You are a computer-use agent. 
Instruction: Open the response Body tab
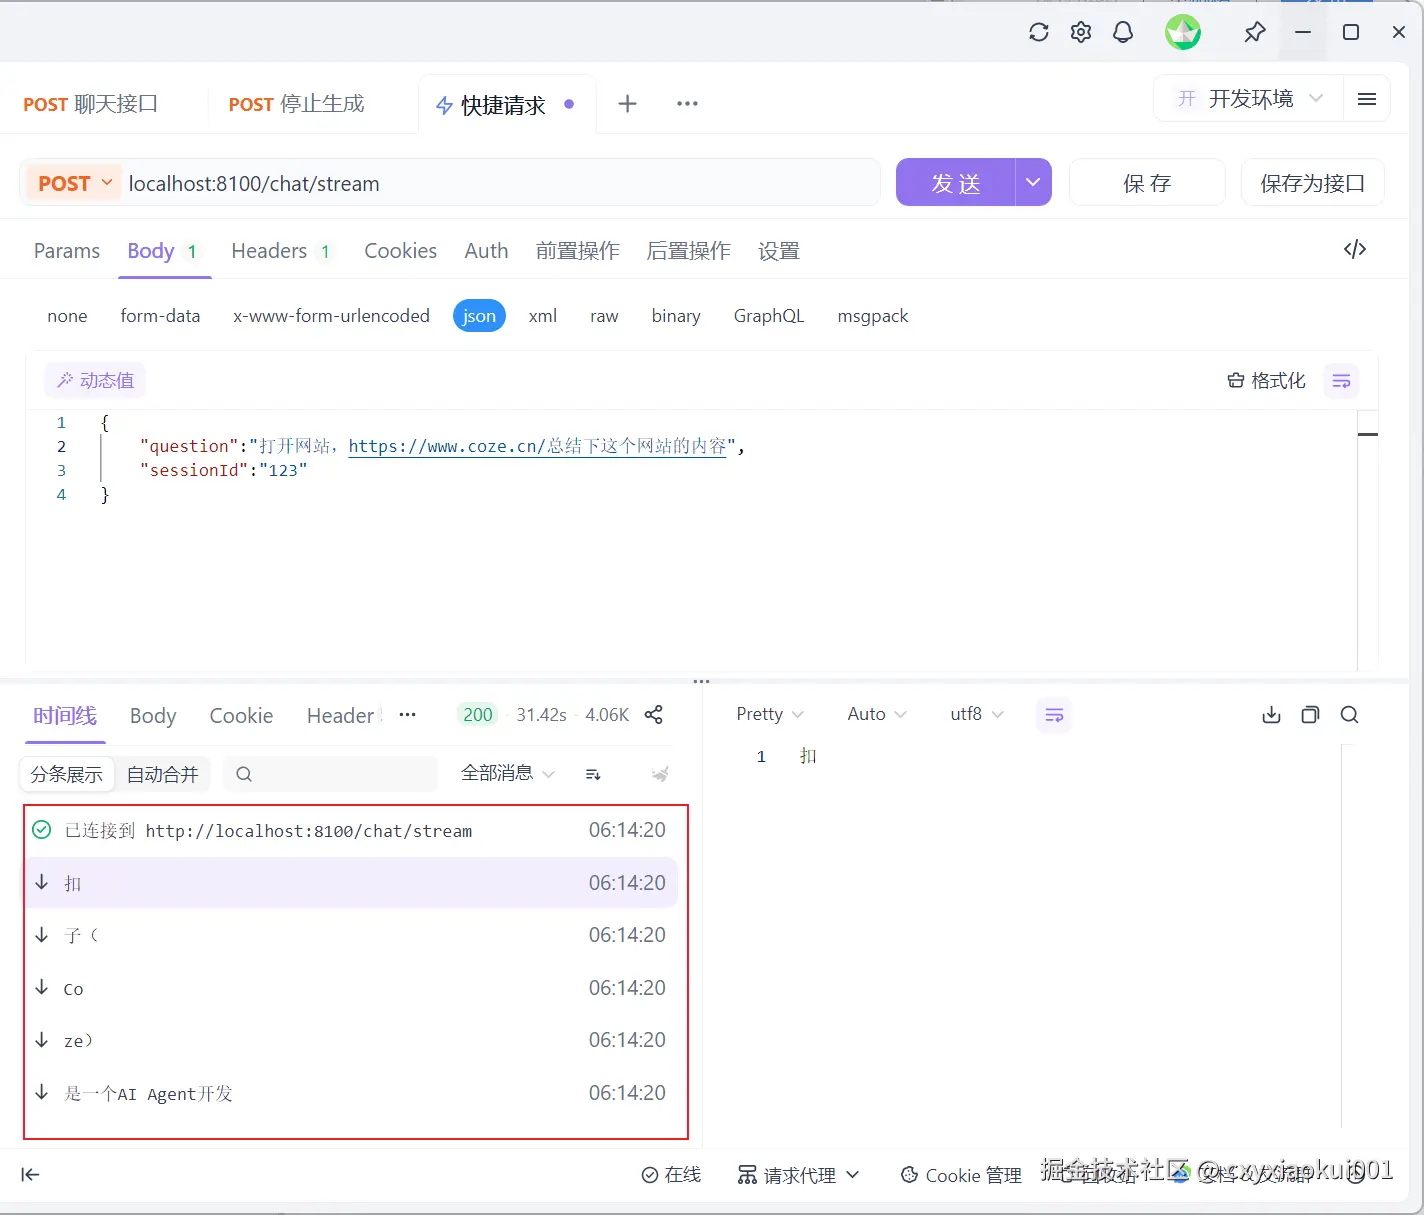point(153,716)
